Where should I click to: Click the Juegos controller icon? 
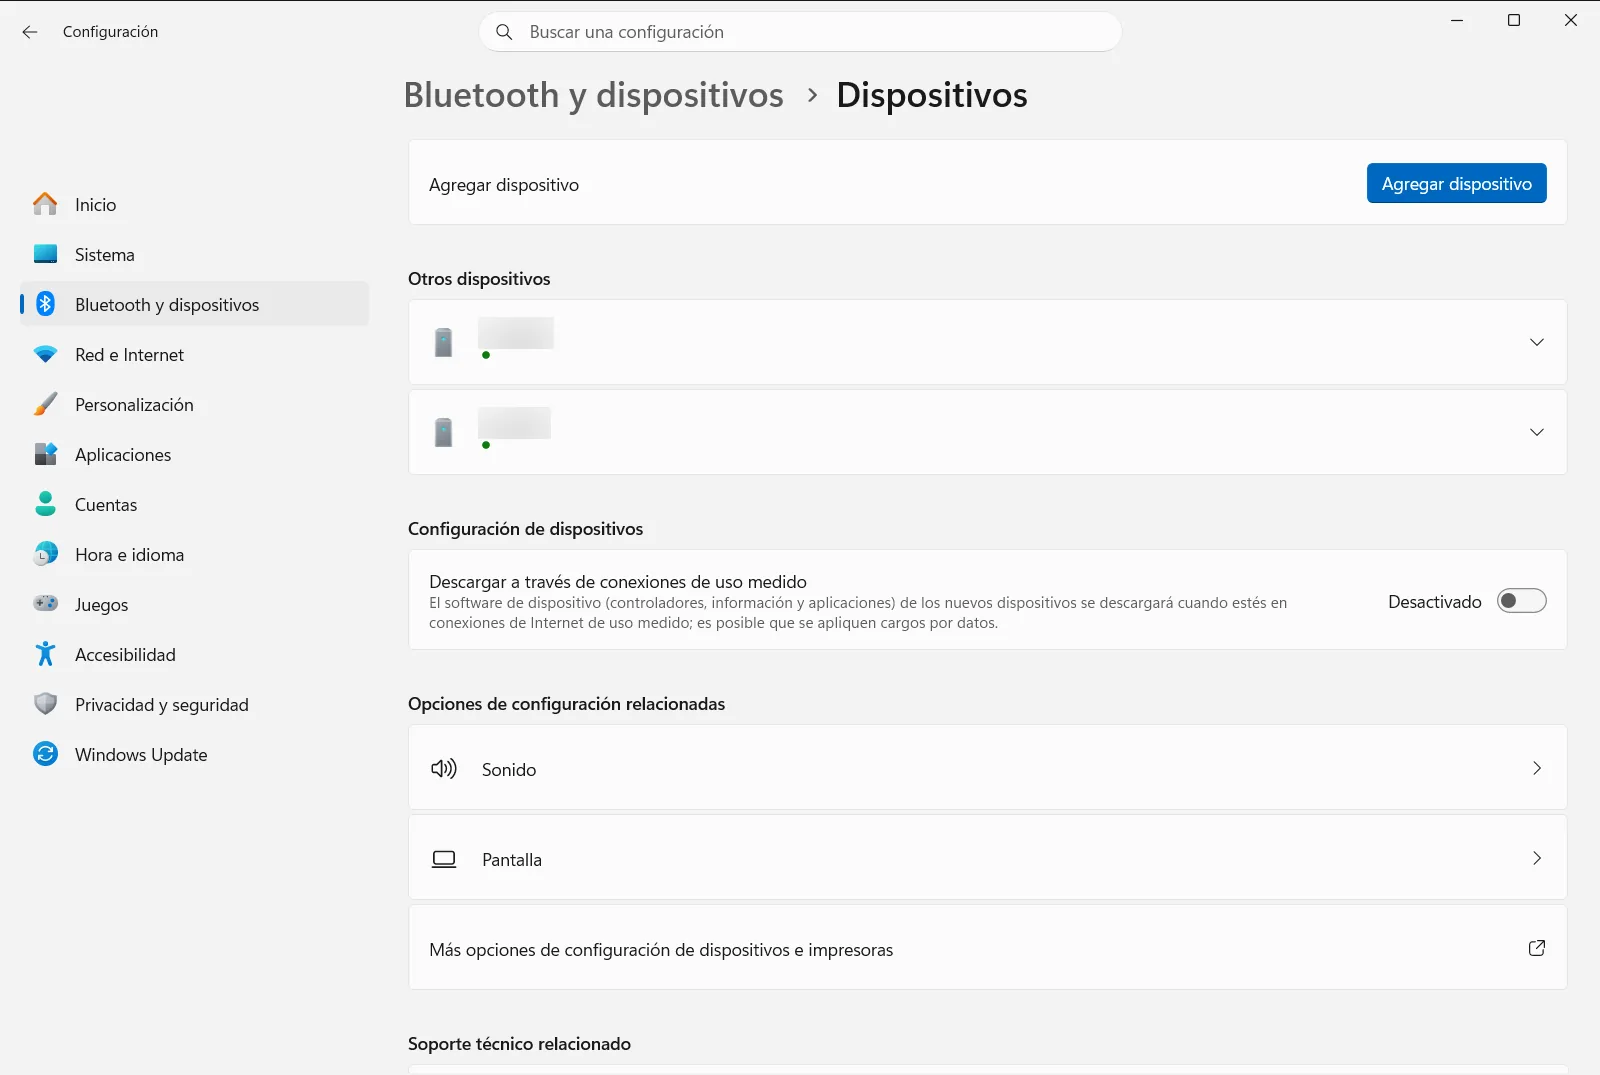click(x=45, y=604)
